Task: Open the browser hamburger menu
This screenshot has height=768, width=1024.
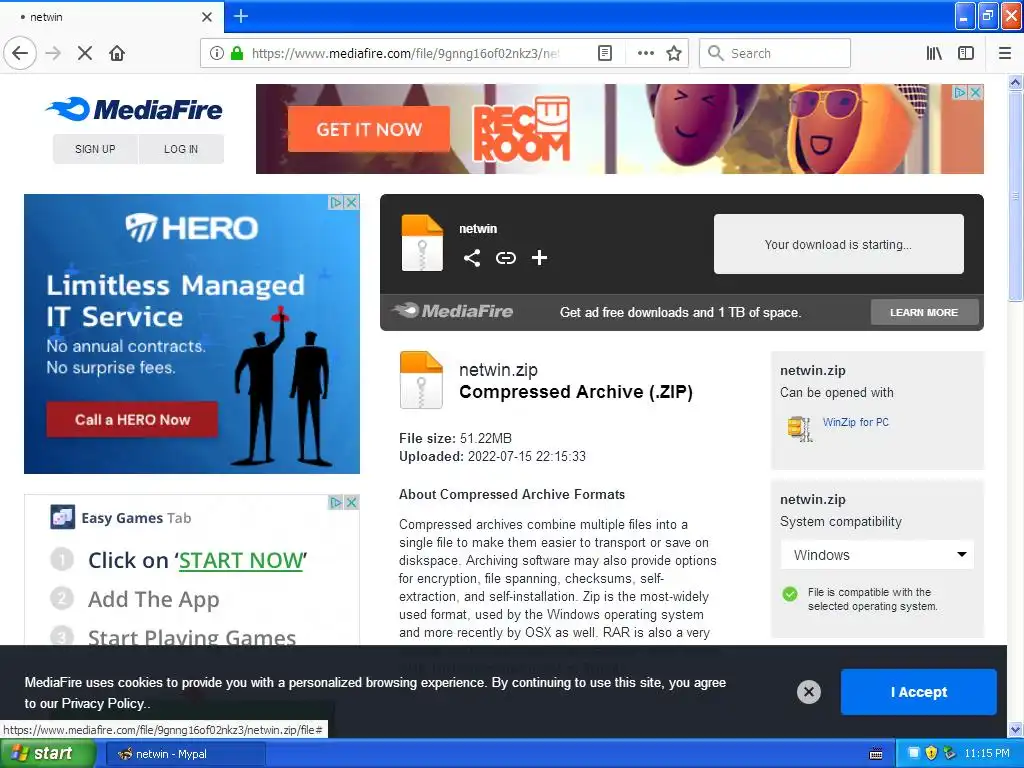Action: pyautogui.click(x=1004, y=53)
